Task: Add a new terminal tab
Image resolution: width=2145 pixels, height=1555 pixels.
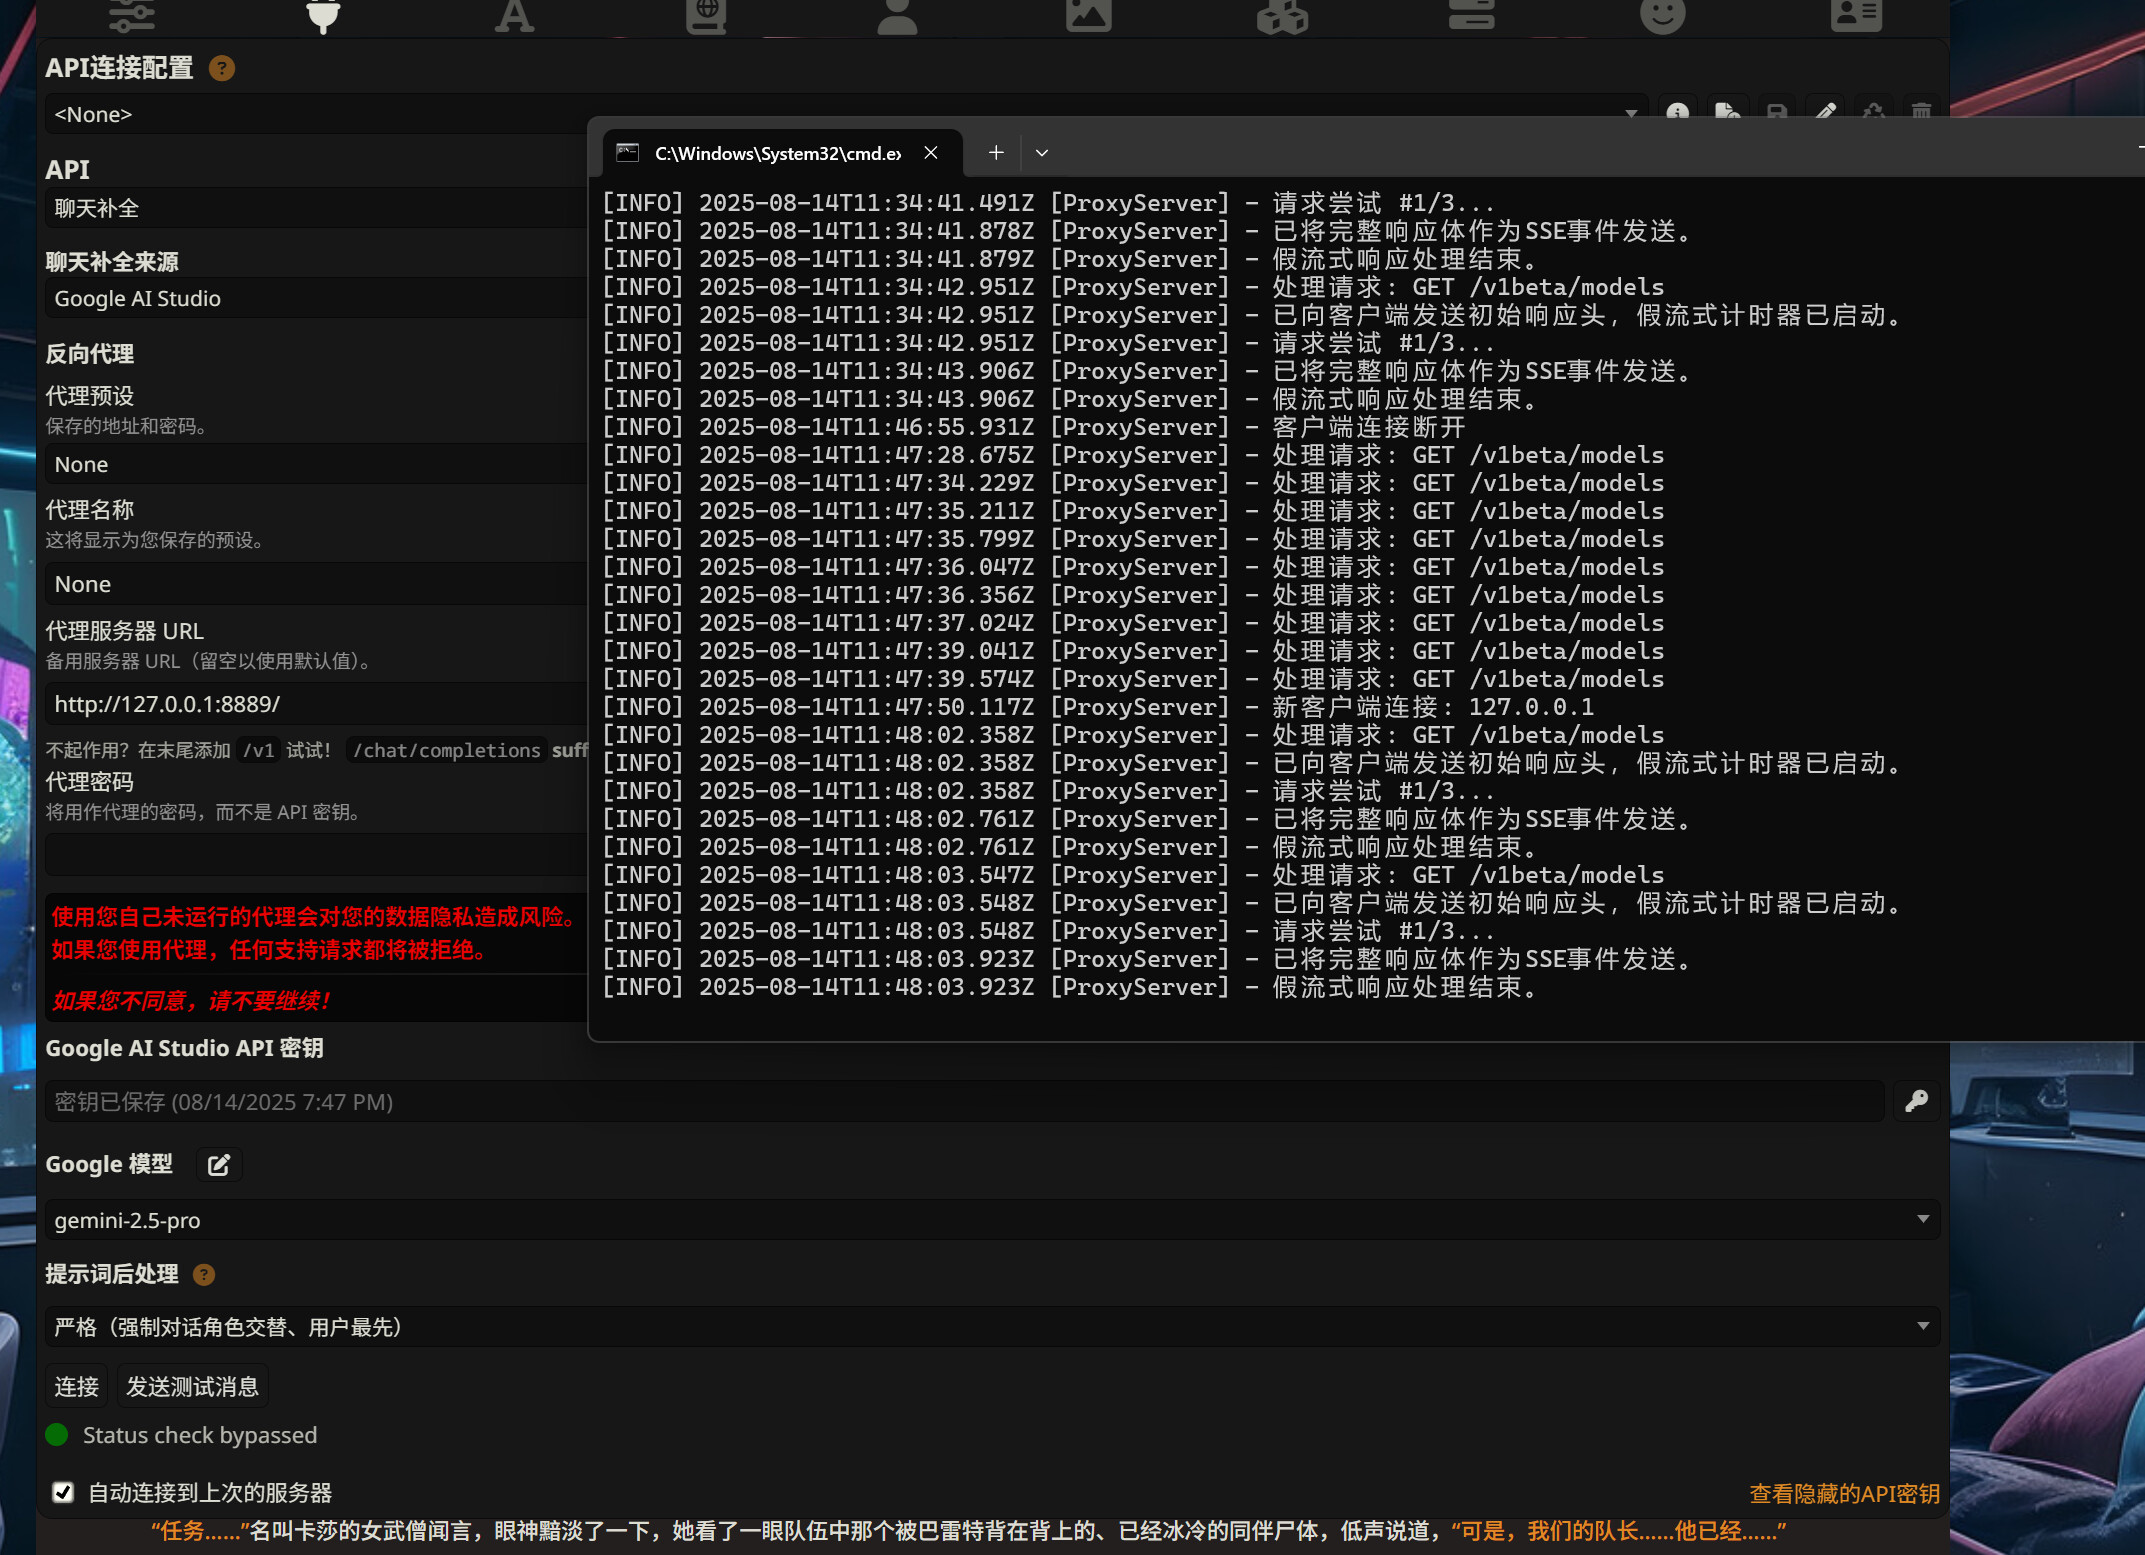Action: pos(995,153)
